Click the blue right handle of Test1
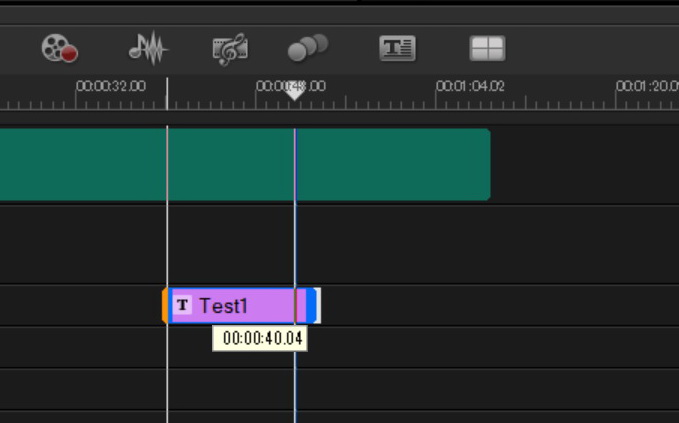The width and height of the screenshot is (679, 423). [x=313, y=306]
